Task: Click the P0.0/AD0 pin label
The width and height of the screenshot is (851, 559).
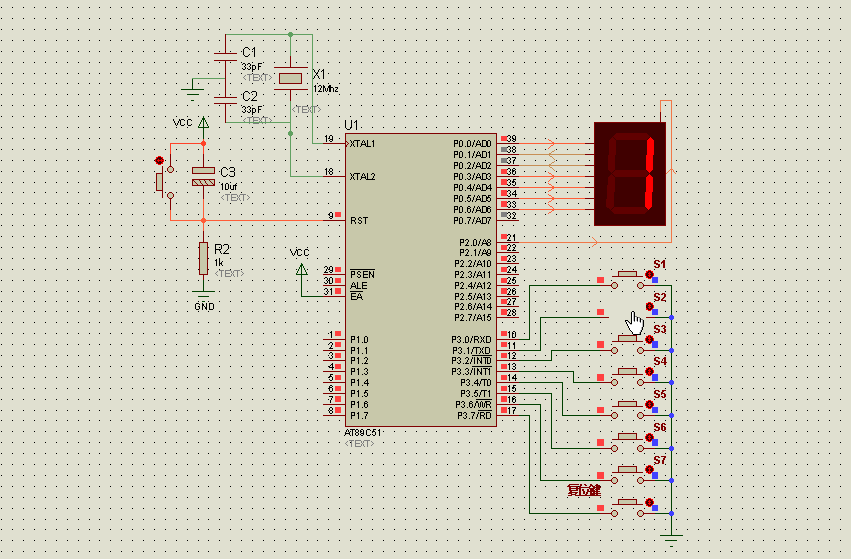Action: click(x=472, y=144)
